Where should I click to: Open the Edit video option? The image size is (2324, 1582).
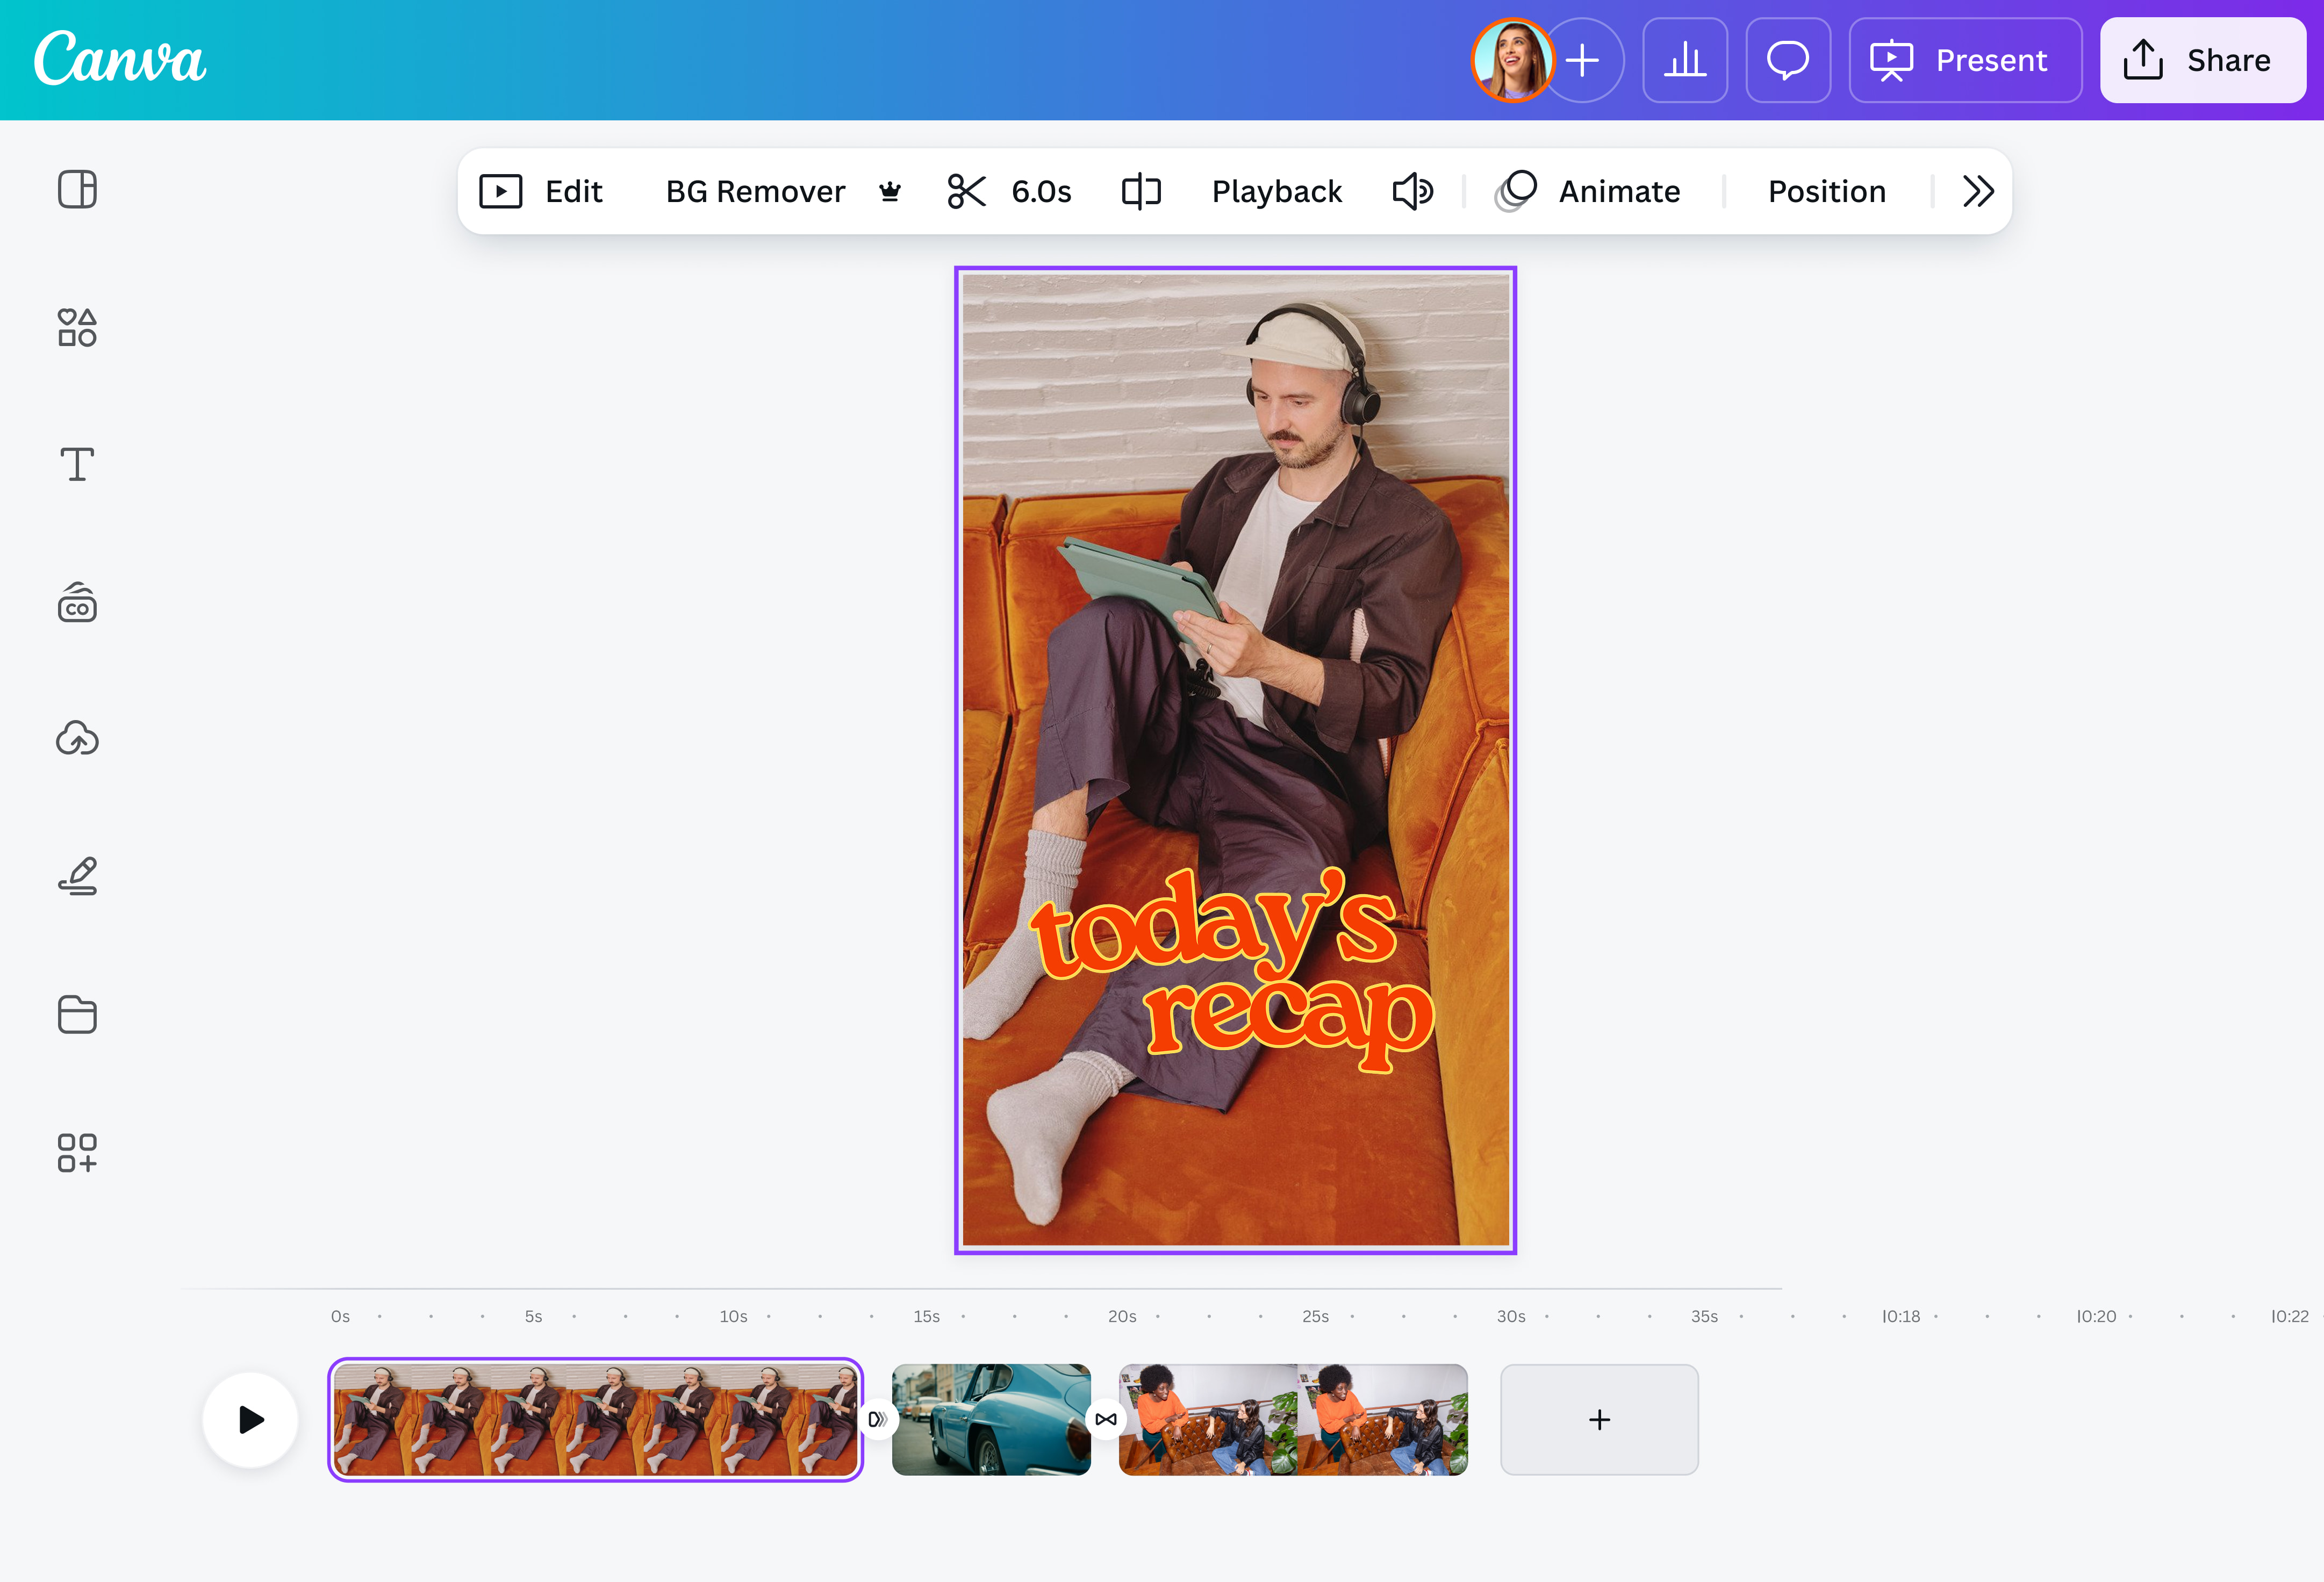[541, 191]
